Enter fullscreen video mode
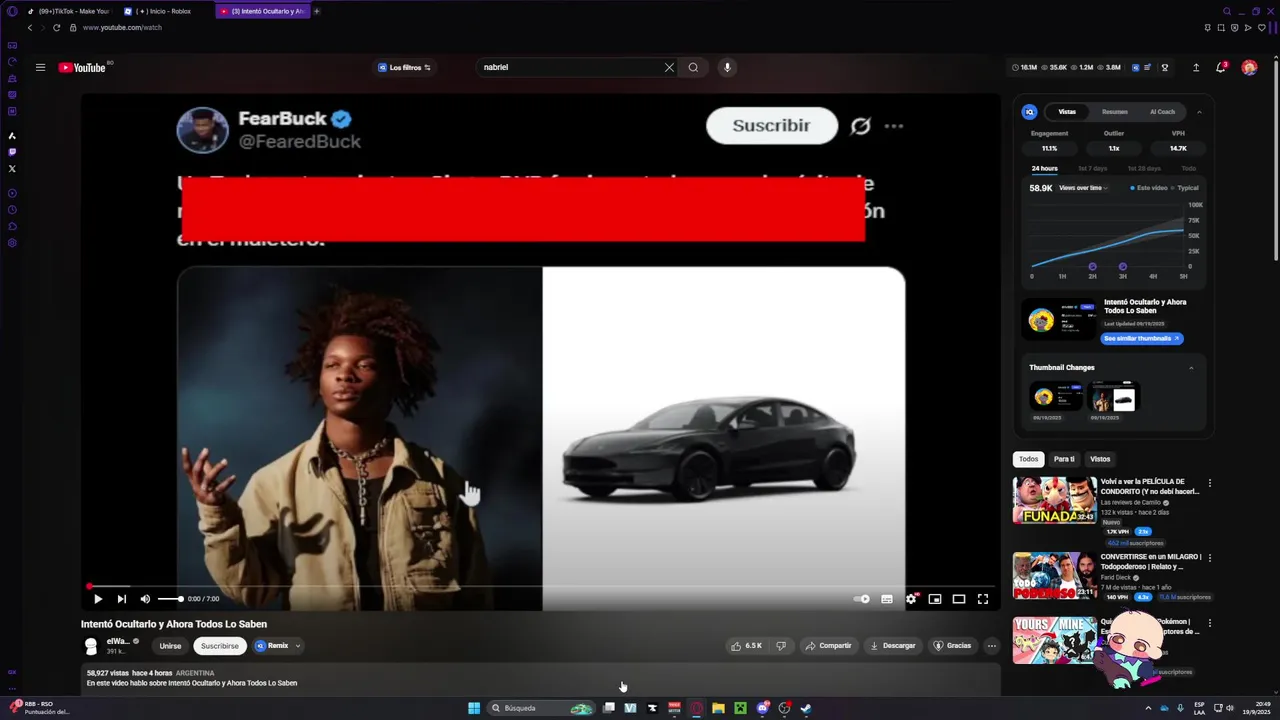The width and height of the screenshot is (1280, 720). [x=983, y=599]
